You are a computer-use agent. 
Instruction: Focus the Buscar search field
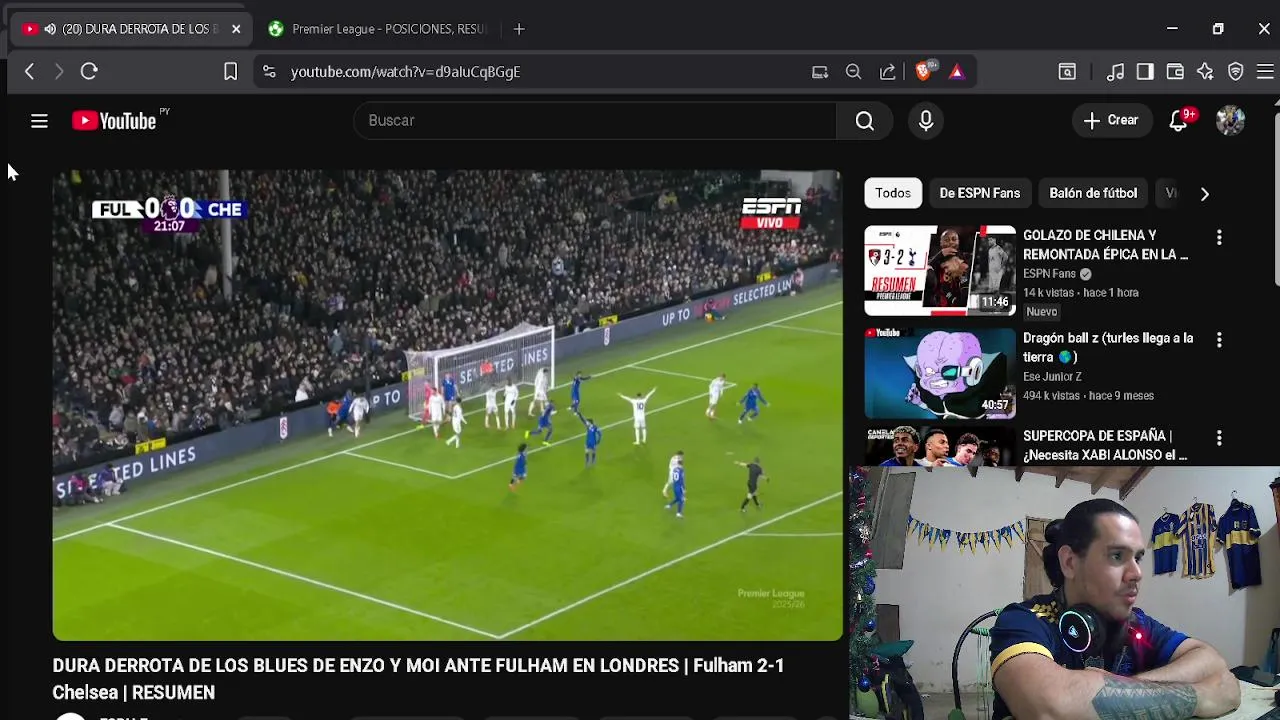(595, 121)
